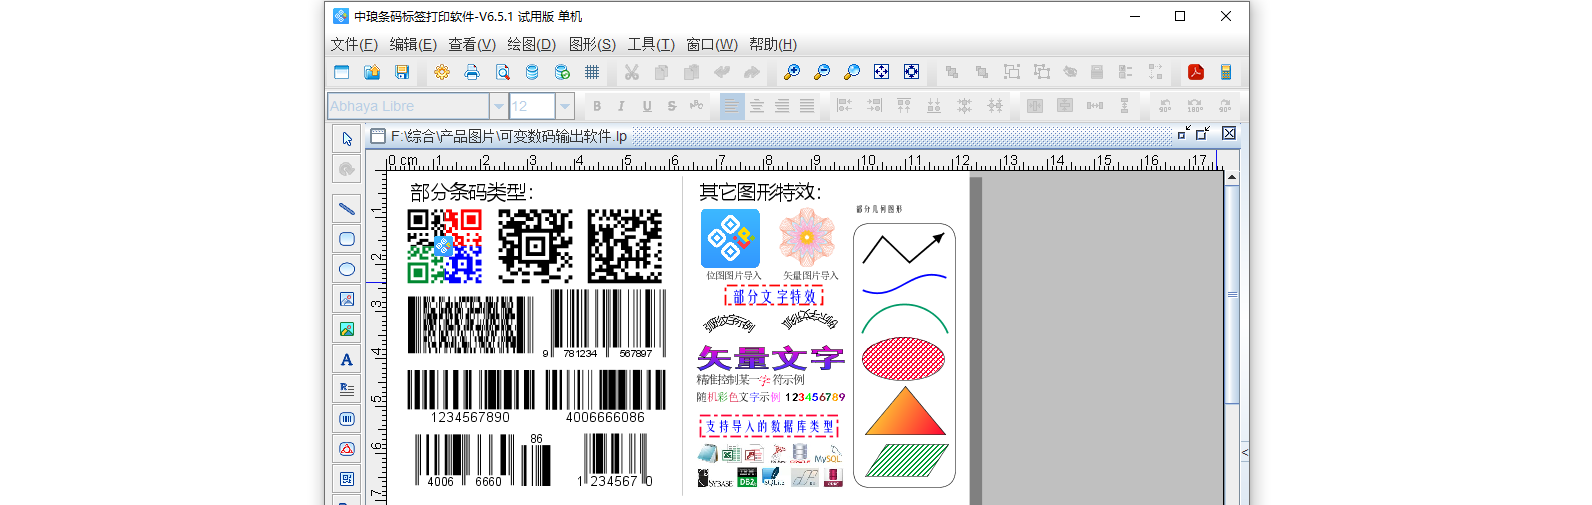Close the document tab panel
1592x505 pixels.
1229,133
